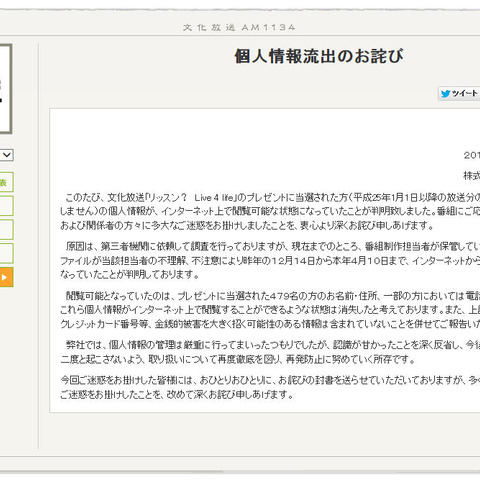Screen dimensions: 480x480
Task: Click the 個人情報流出のお詫び page title
Action: point(319,56)
